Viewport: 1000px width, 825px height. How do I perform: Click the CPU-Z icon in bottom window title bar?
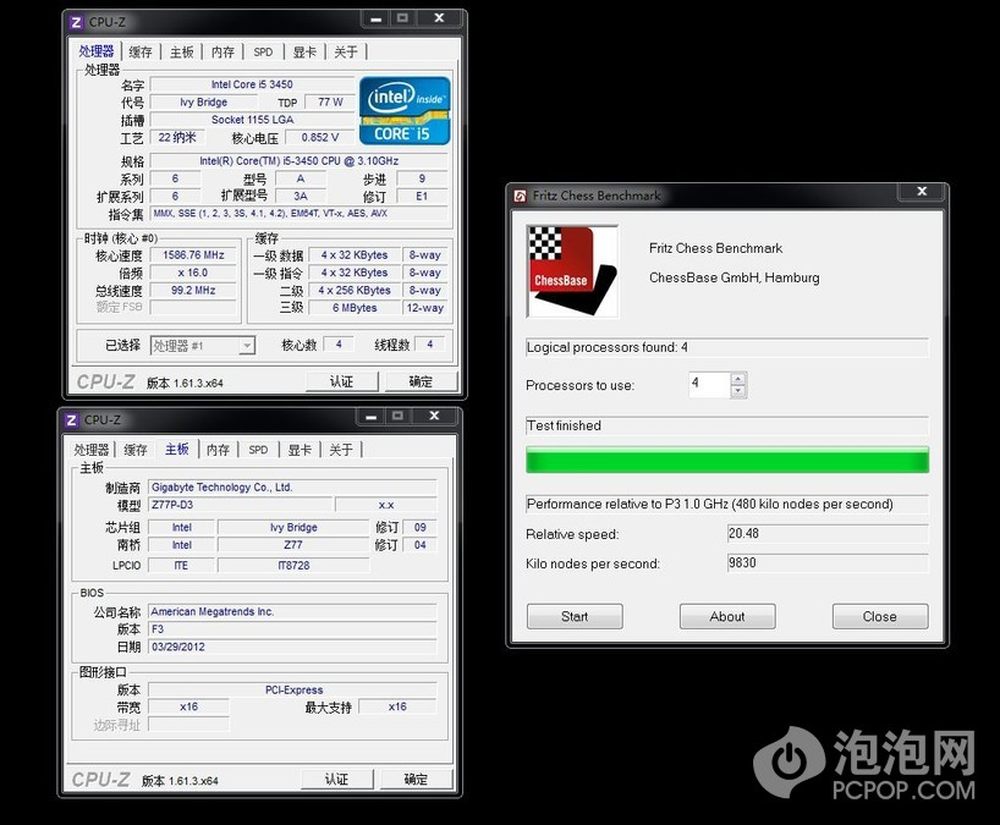pos(71,420)
